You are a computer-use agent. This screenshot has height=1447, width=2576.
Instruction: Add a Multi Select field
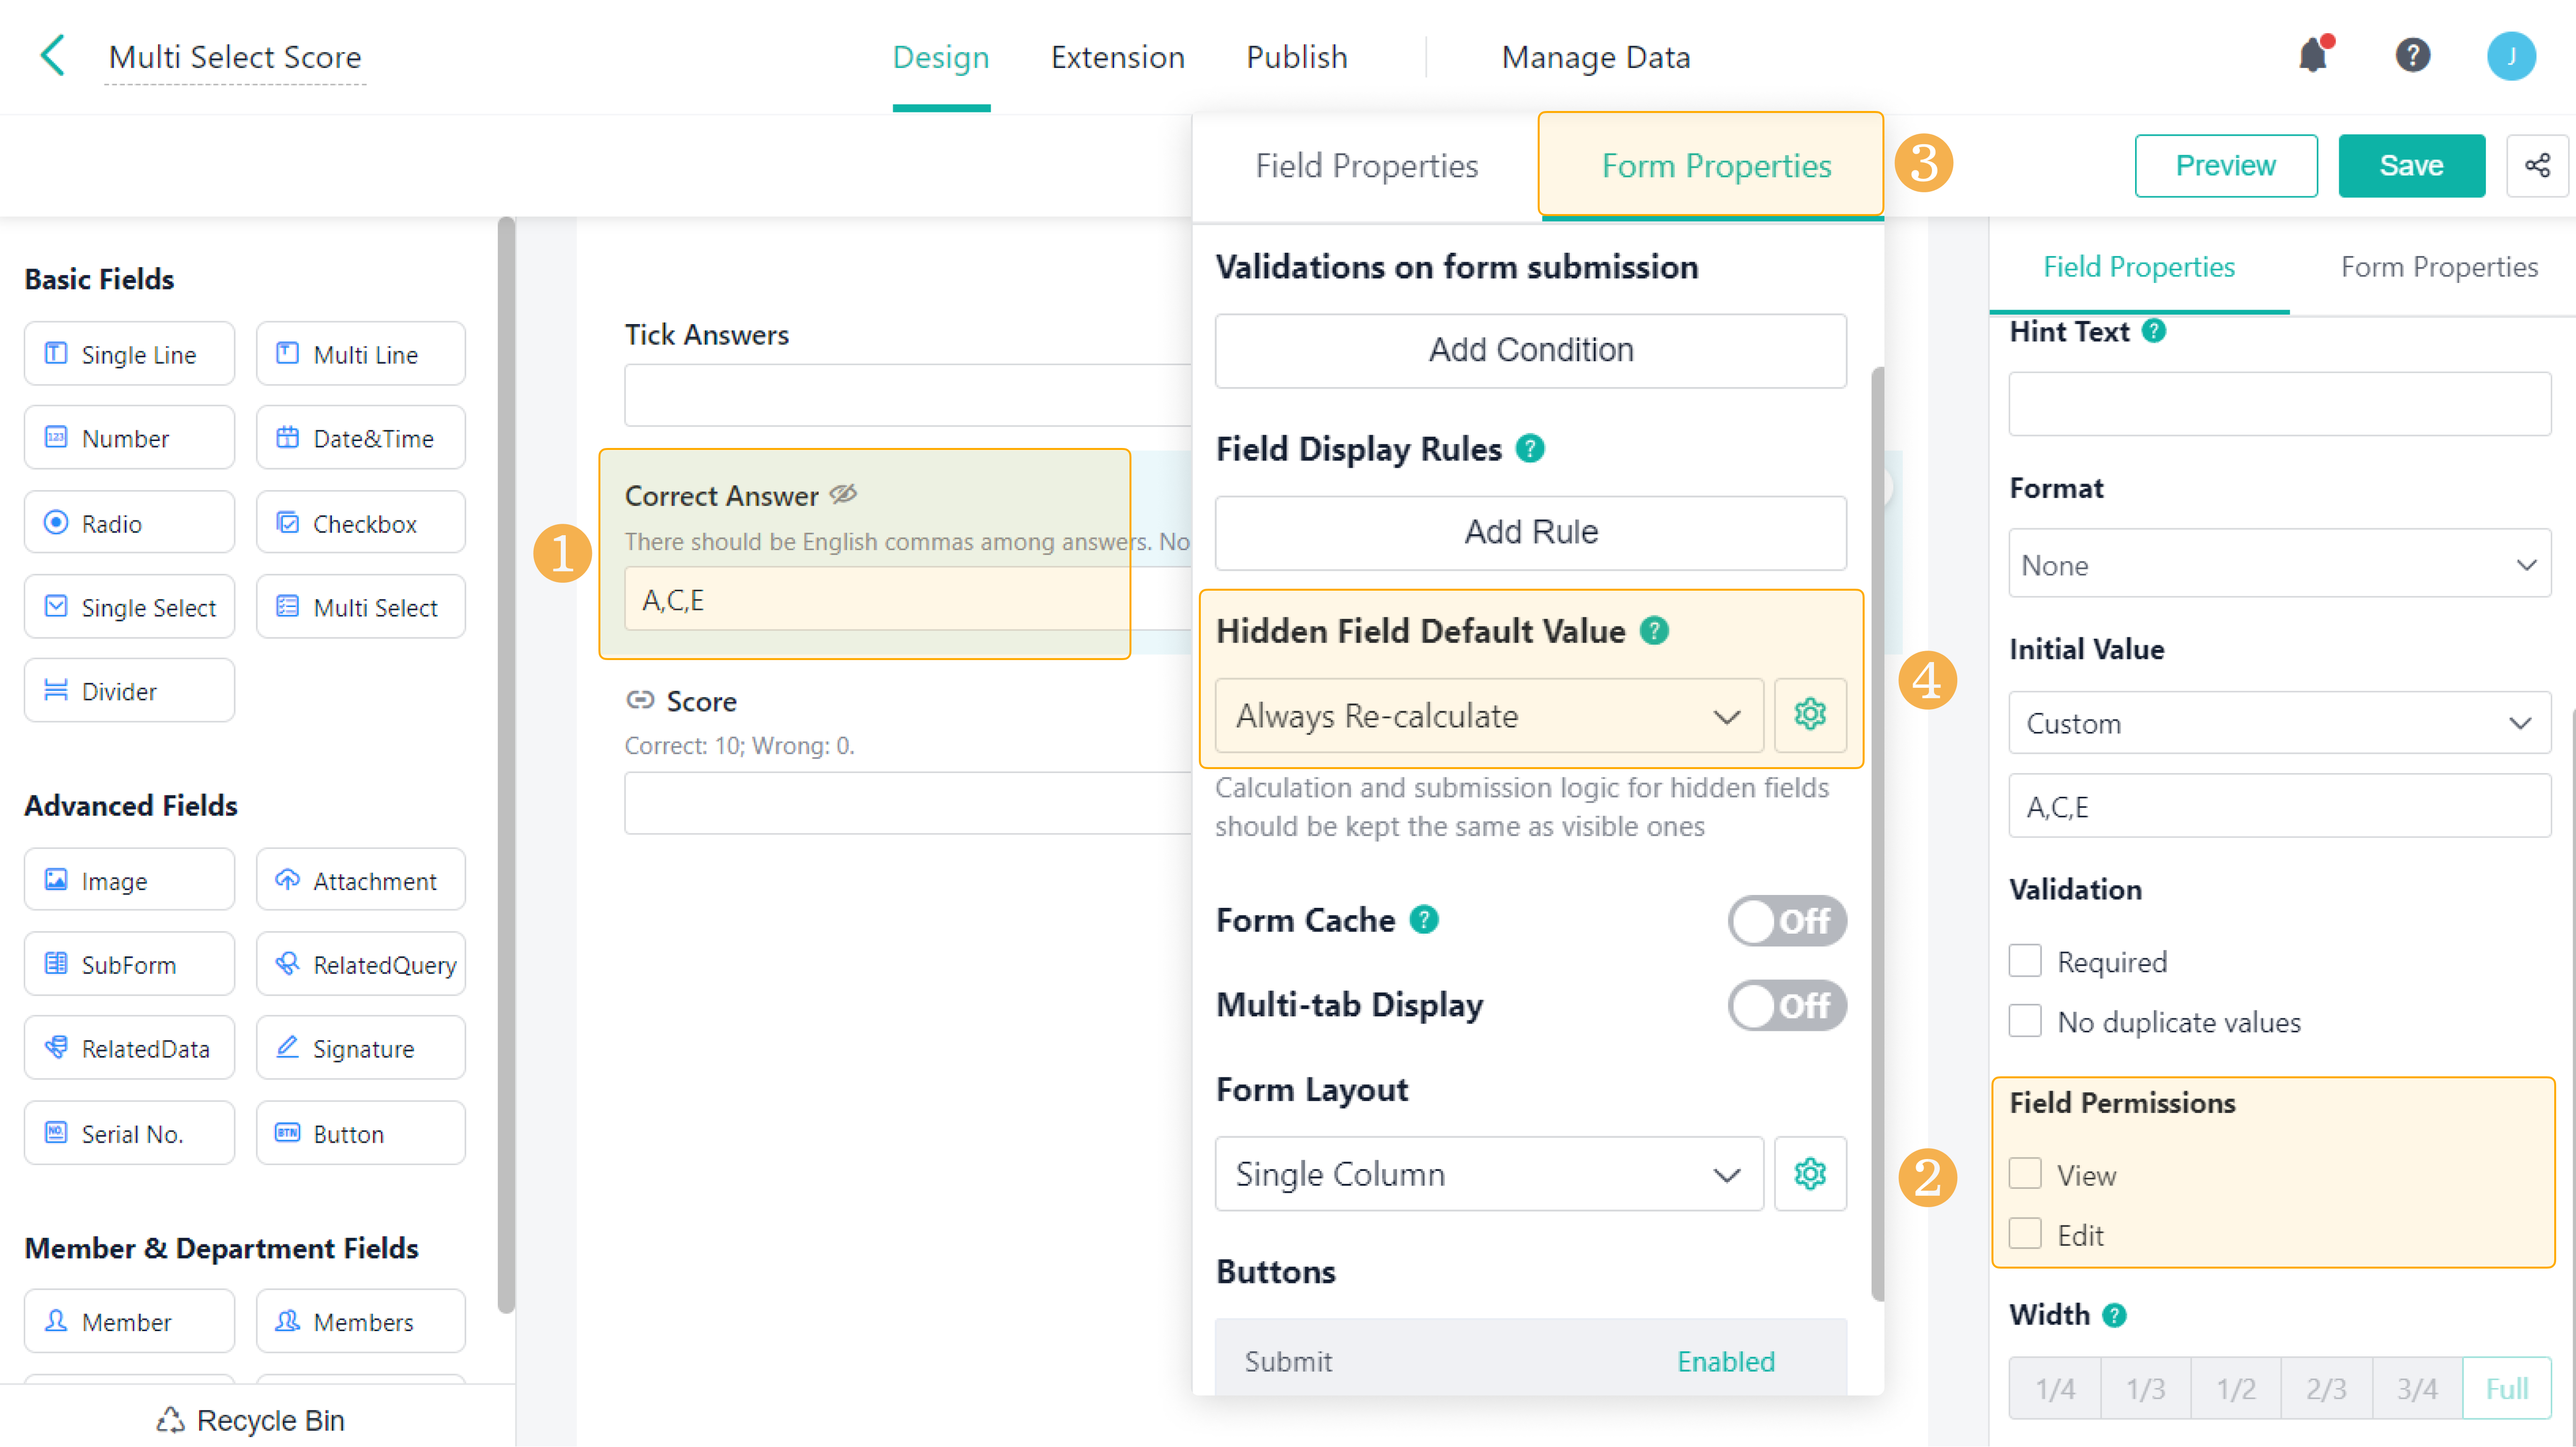(360, 606)
